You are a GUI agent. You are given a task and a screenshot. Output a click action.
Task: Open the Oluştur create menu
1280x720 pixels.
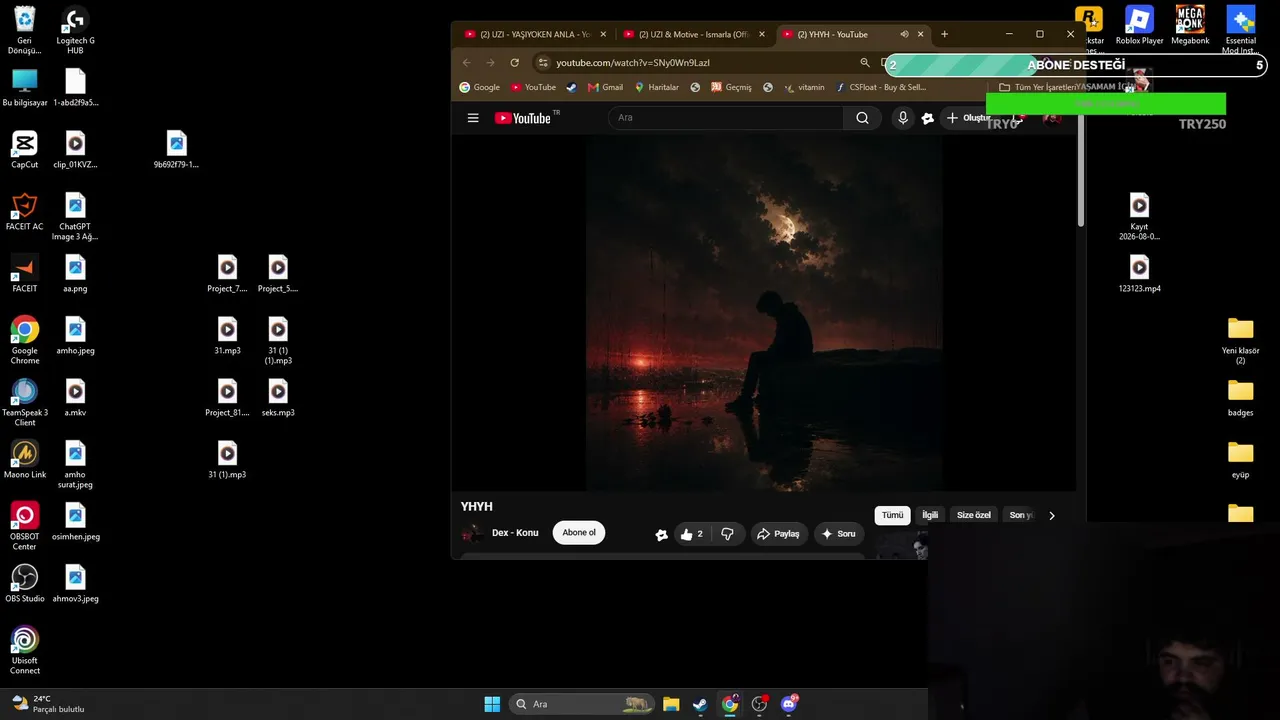tap(968, 118)
